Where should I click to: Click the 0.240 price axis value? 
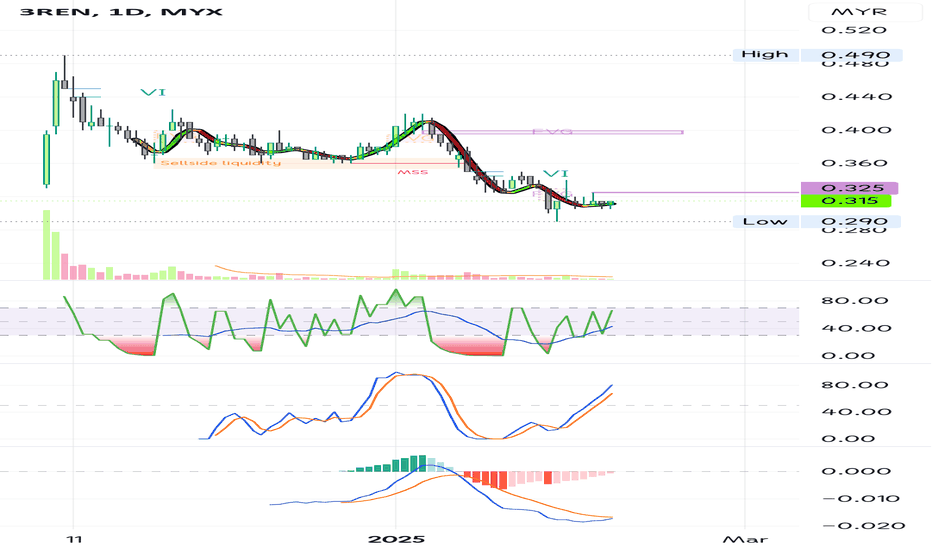coord(856,263)
